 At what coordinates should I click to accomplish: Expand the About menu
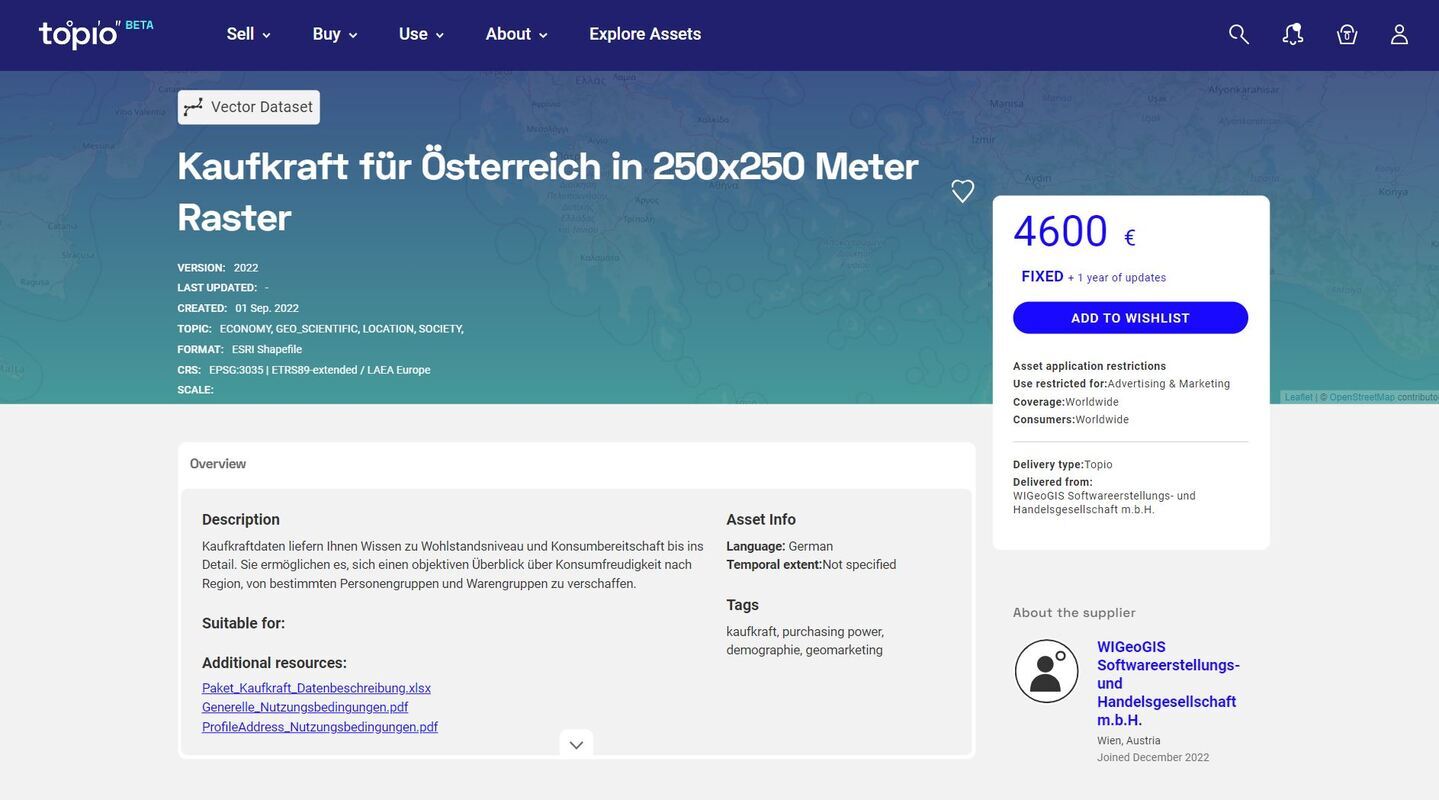(517, 34)
